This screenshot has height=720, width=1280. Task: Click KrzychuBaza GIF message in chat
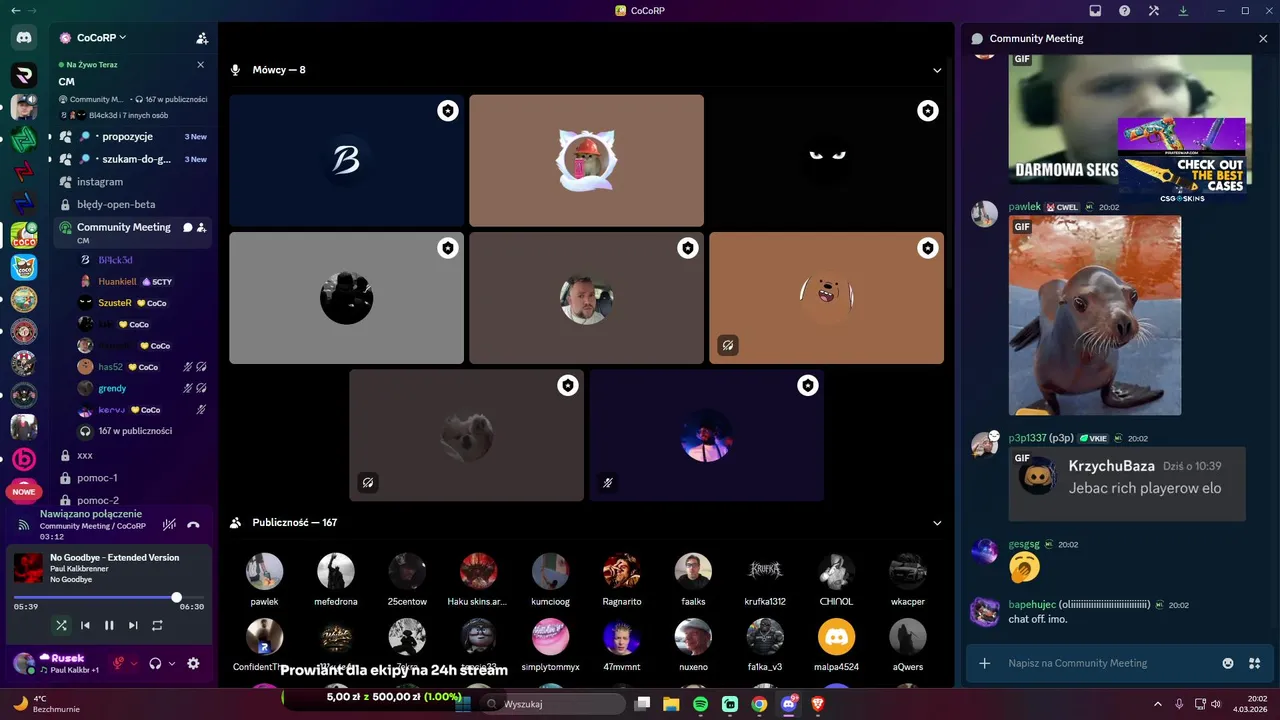click(x=1127, y=484)
